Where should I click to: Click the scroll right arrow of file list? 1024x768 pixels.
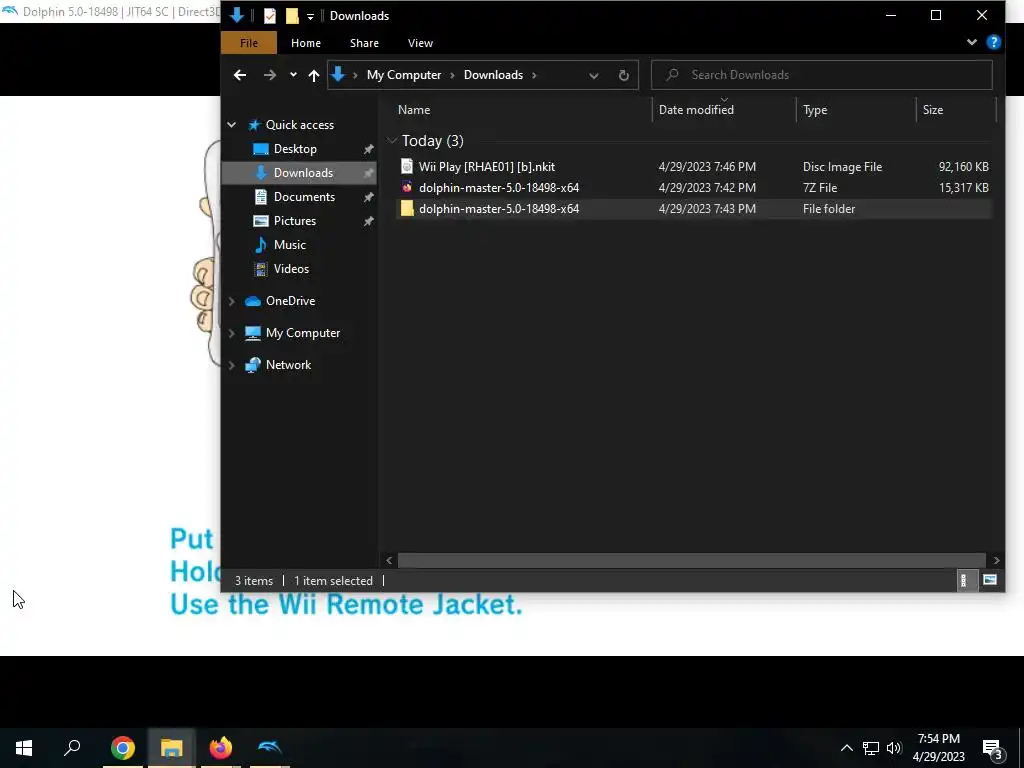point(996,560)
